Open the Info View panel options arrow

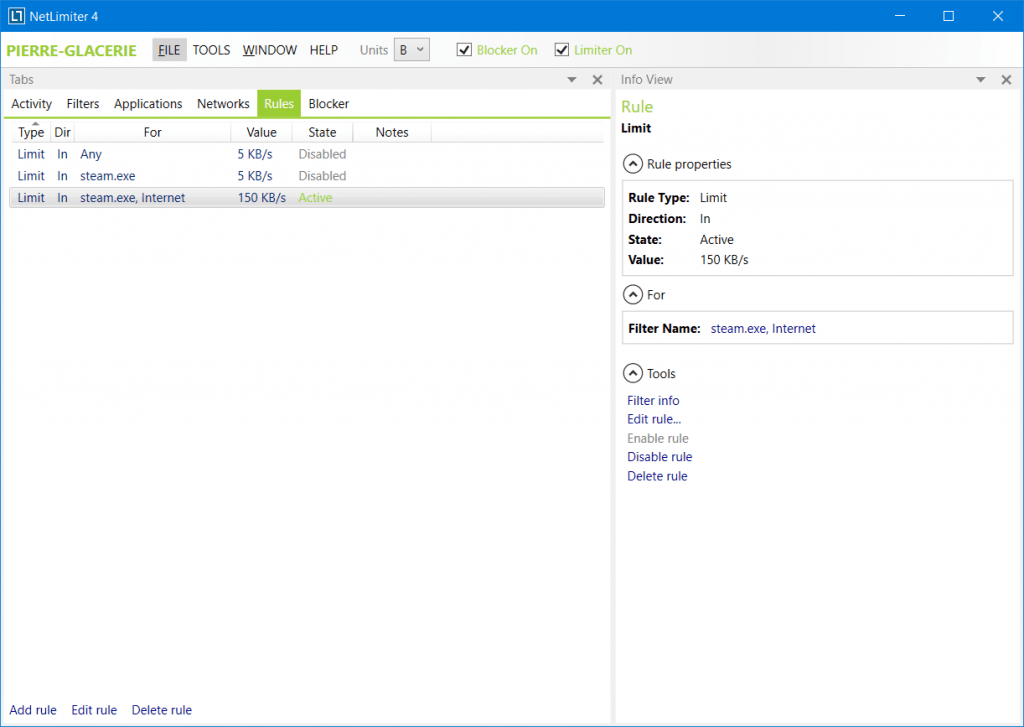(981, 79)
